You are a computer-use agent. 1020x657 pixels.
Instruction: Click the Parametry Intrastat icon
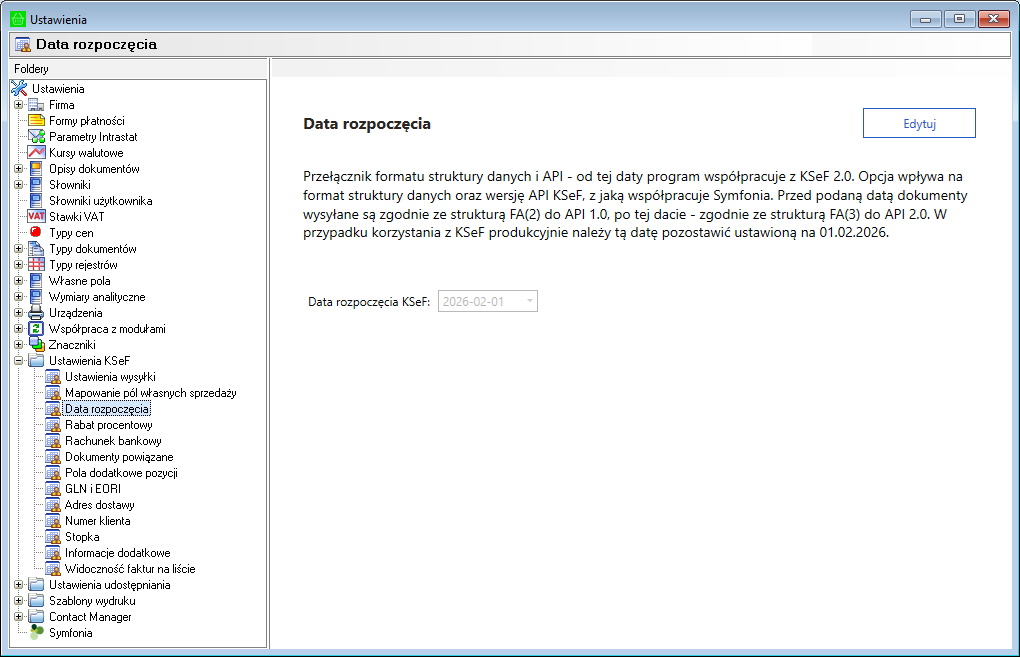coord(36,137)
